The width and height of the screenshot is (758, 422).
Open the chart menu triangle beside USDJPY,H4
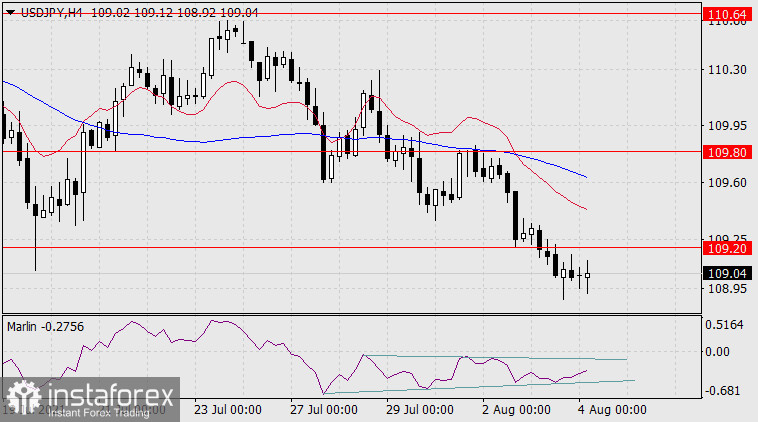click(x=9, y=10)
